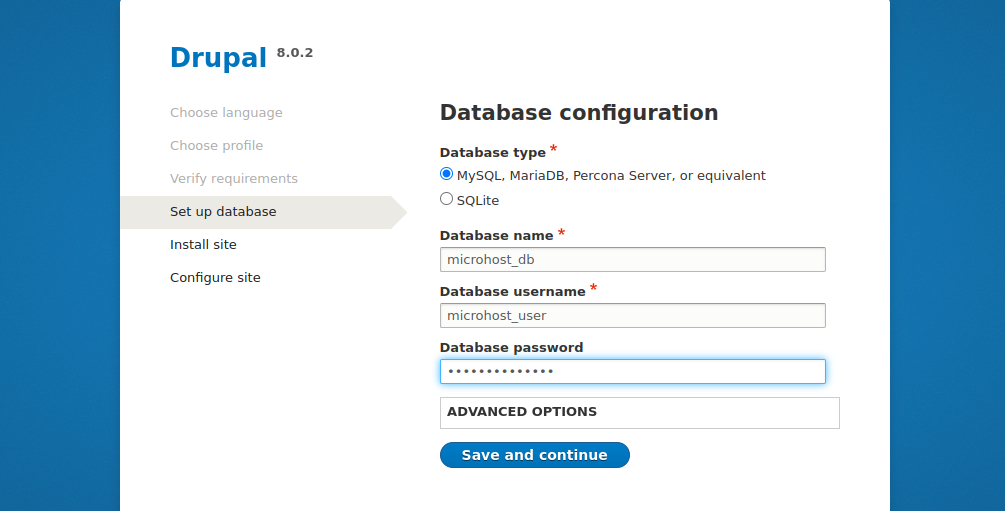Click the Choose language step

(x=226, y=113)
